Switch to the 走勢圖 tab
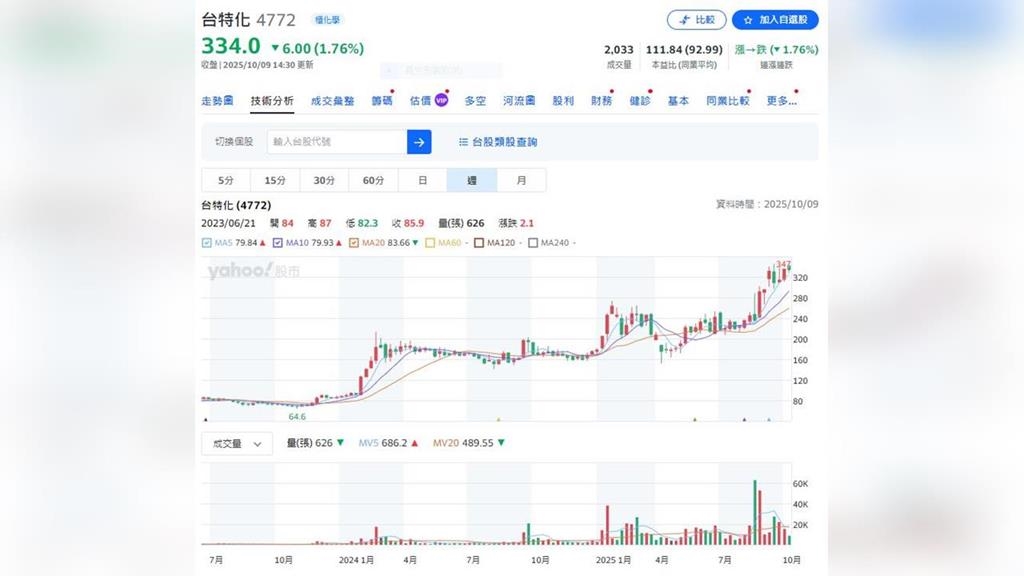Screen dimensions: 1024x576 217,101
